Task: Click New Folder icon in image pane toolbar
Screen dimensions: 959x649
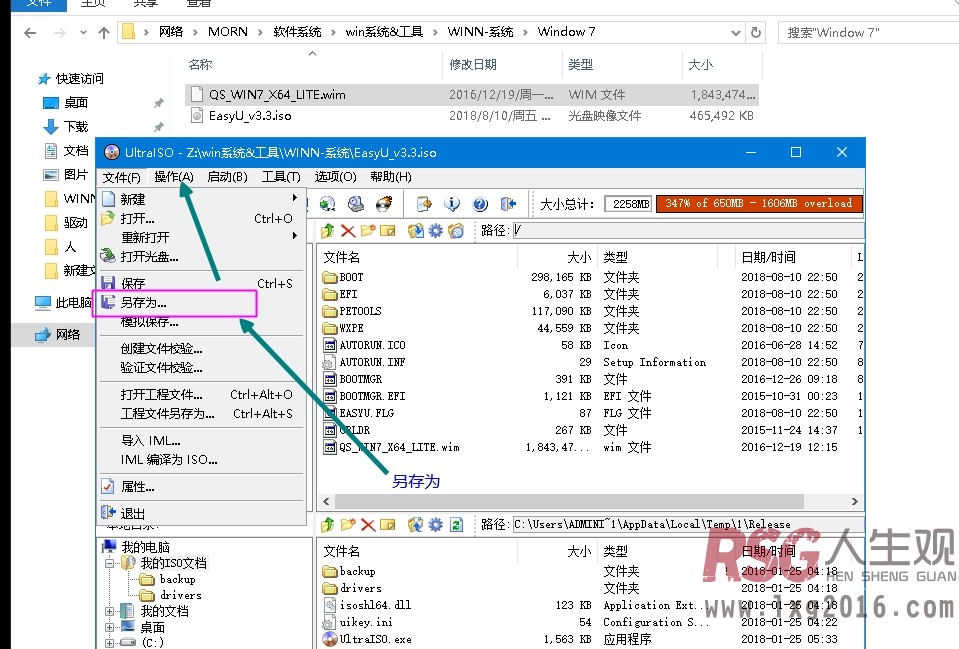Action: click(x=368, y=231)
